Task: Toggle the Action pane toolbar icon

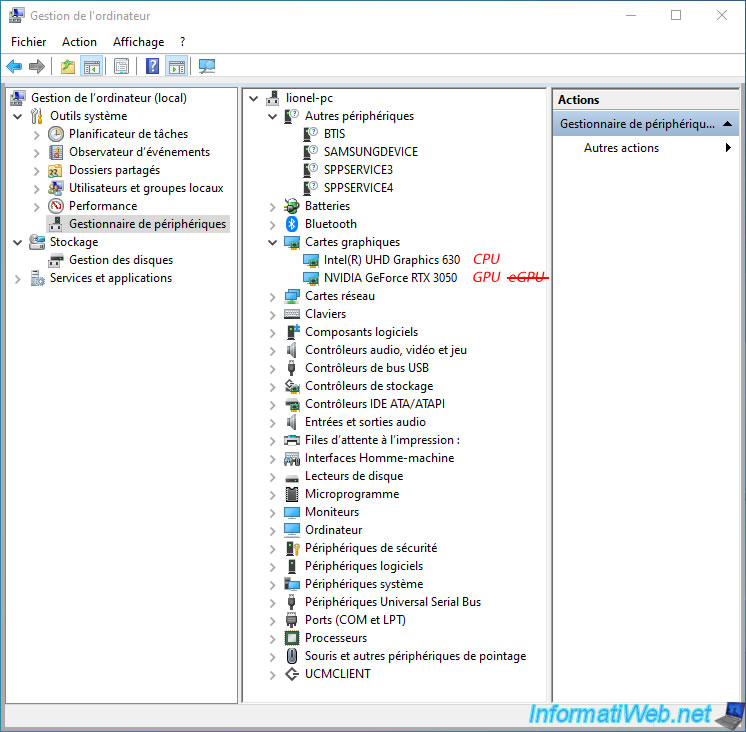Action: click(177, 67)
